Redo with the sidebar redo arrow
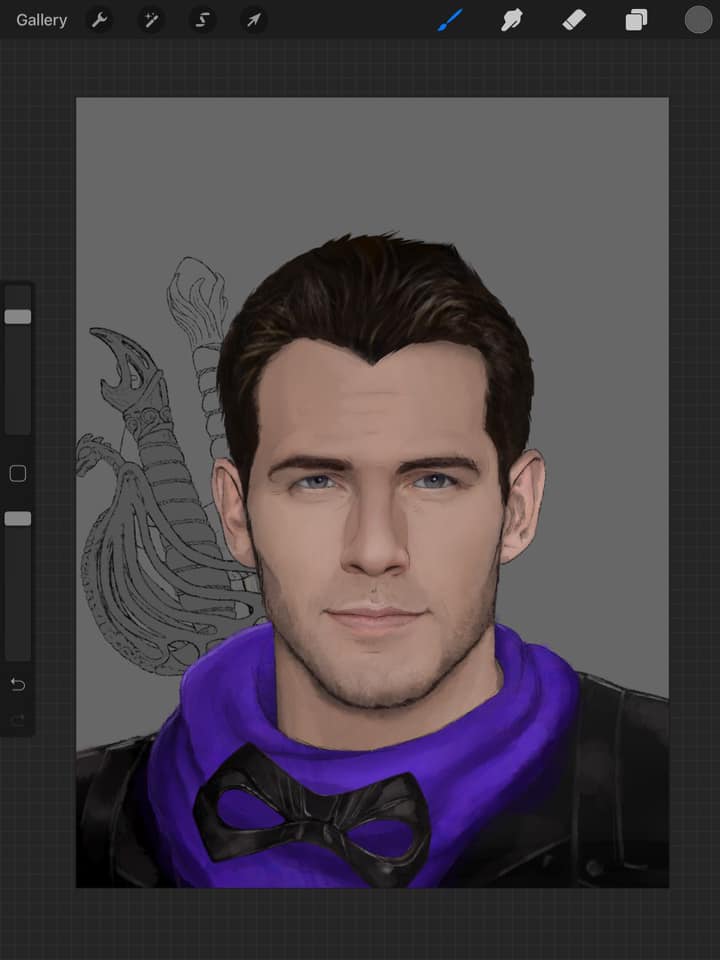 (18, 720)
